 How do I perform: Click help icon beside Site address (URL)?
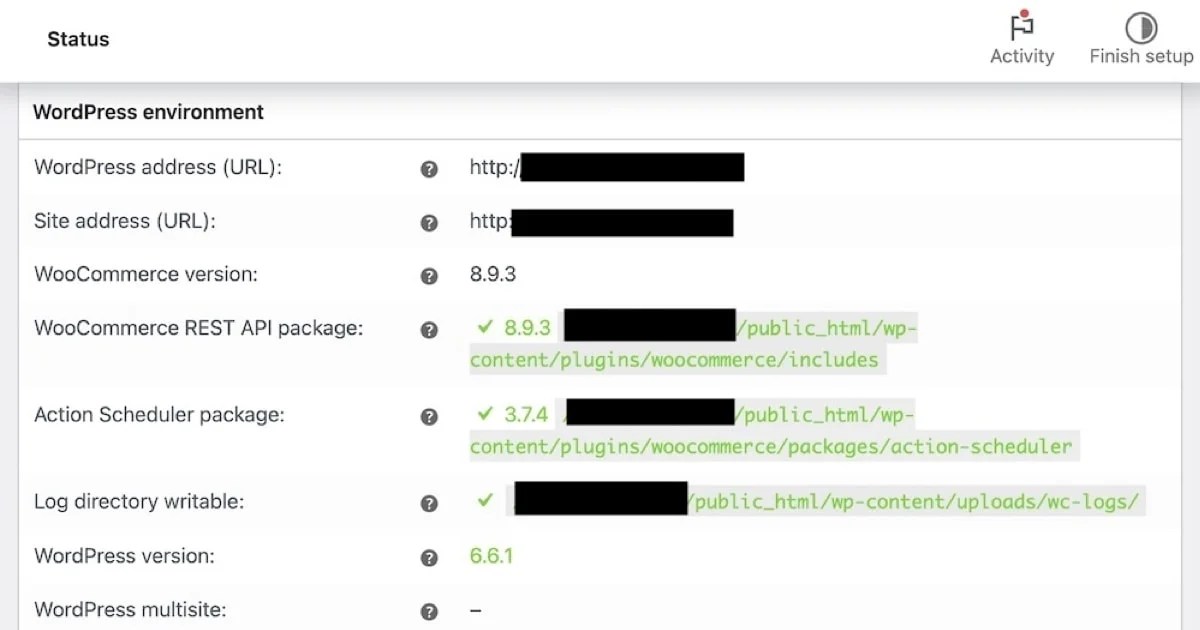[x=429, y=222]
